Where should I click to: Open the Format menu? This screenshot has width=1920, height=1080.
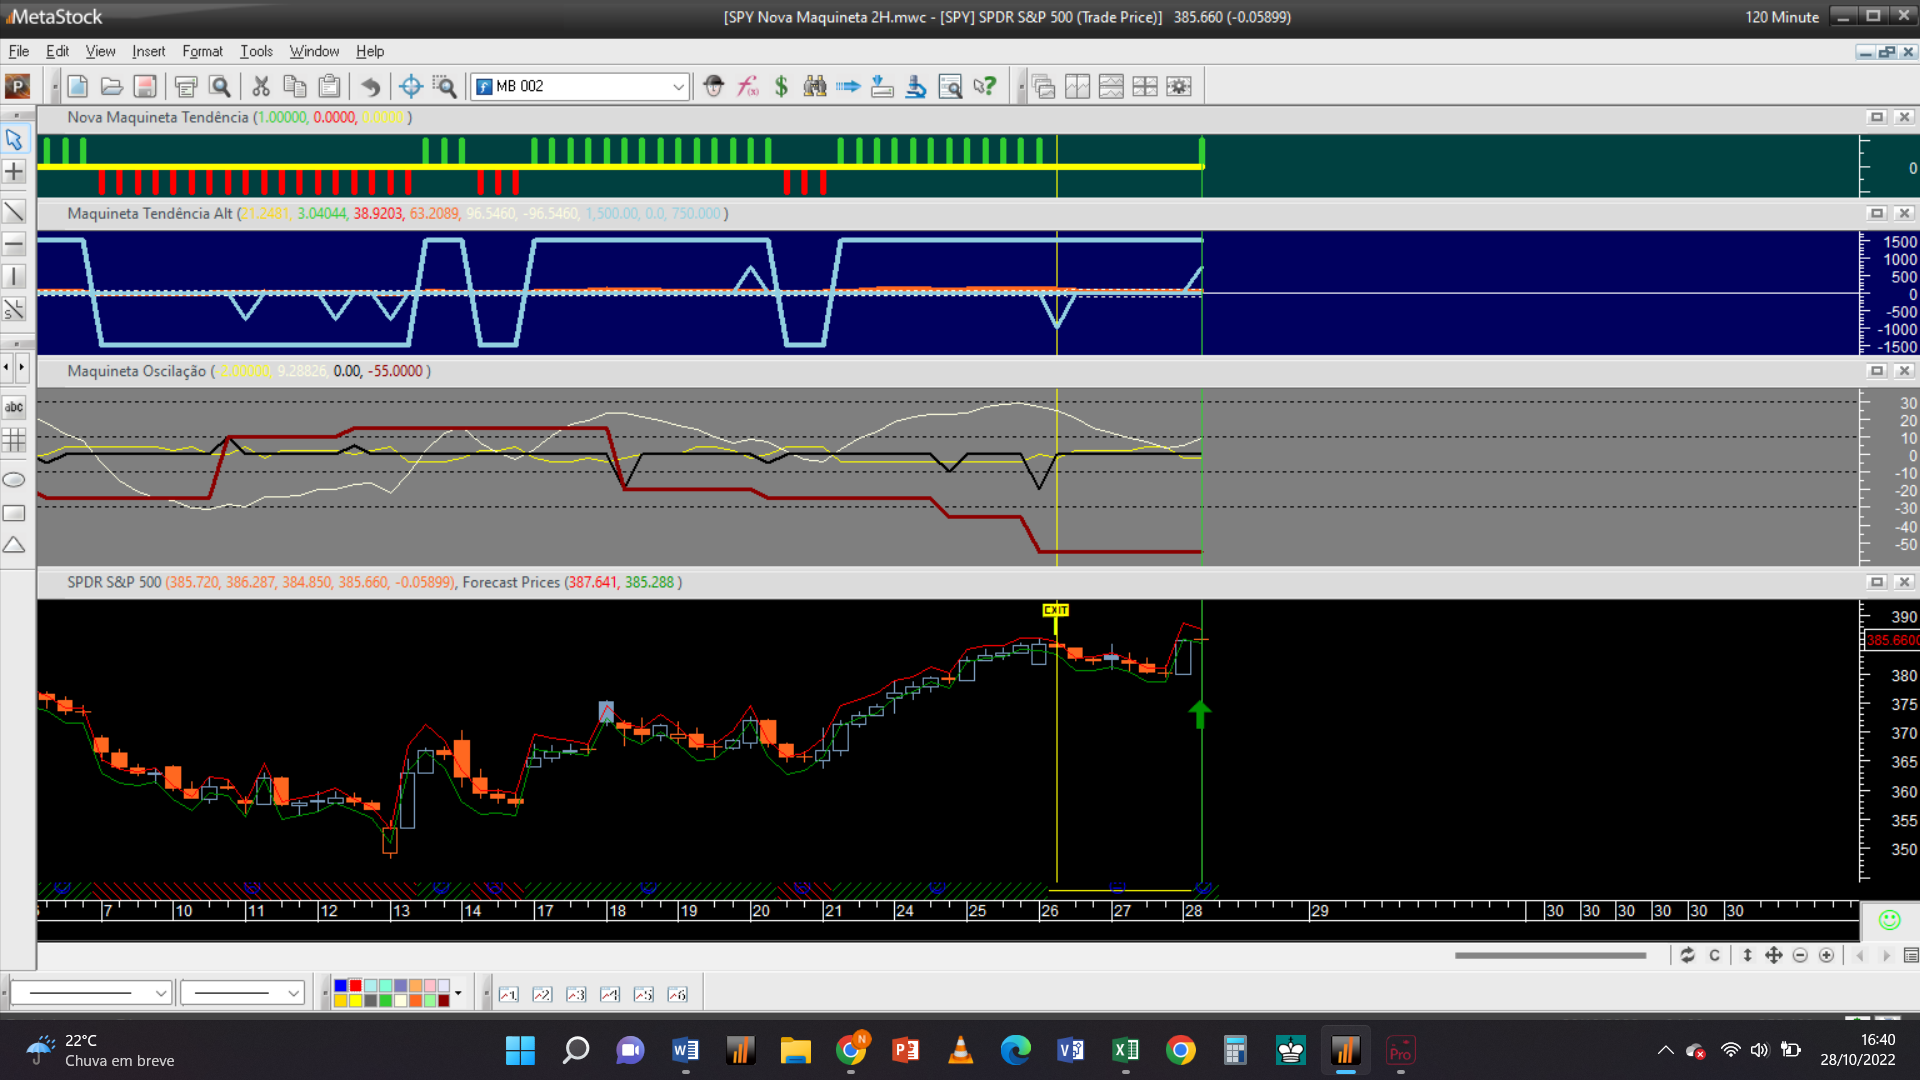pos(202,51)
